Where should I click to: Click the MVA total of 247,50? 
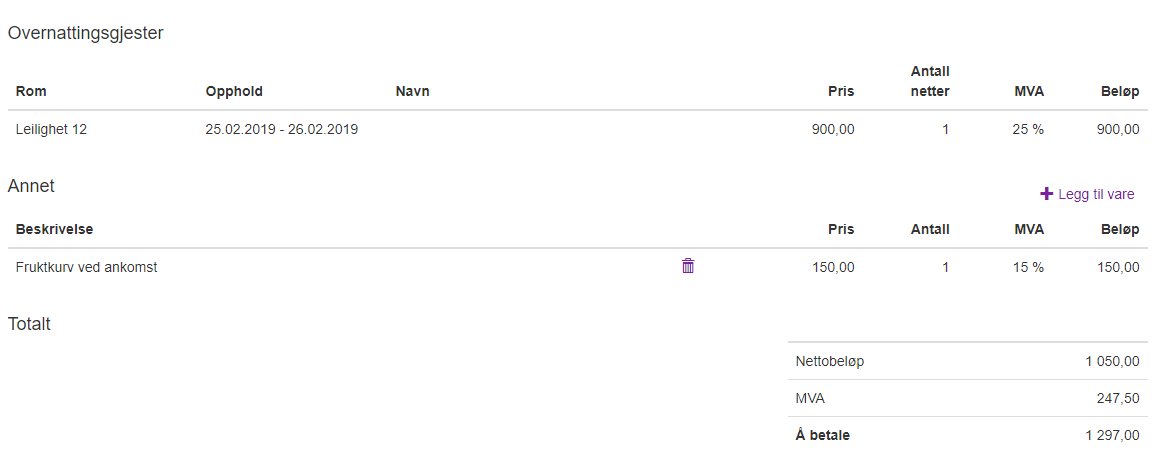1117,398
